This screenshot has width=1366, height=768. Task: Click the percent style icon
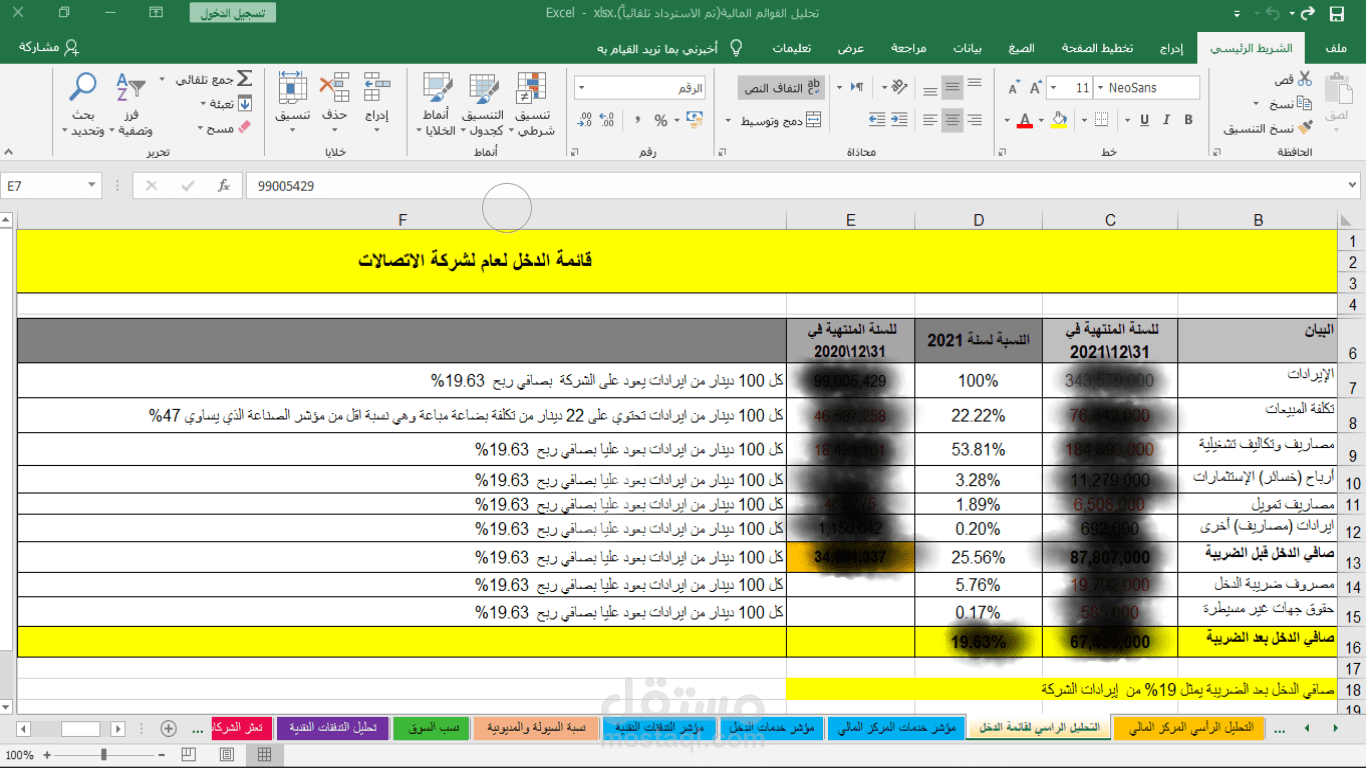661,120
